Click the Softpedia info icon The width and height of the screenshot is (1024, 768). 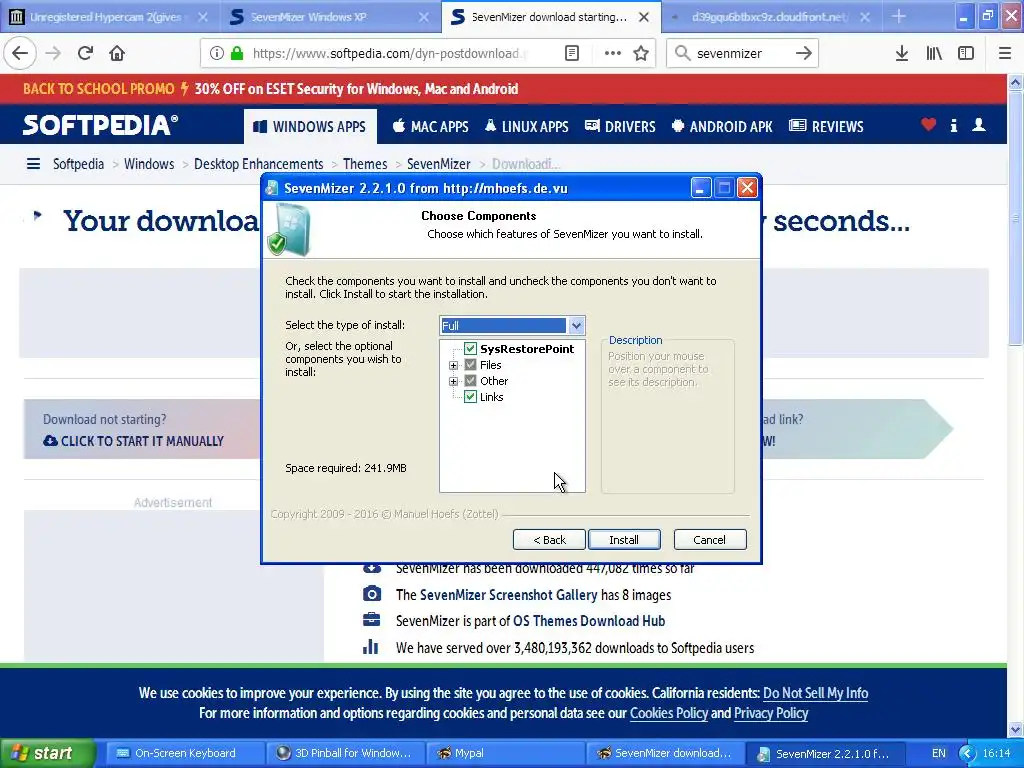953,125
